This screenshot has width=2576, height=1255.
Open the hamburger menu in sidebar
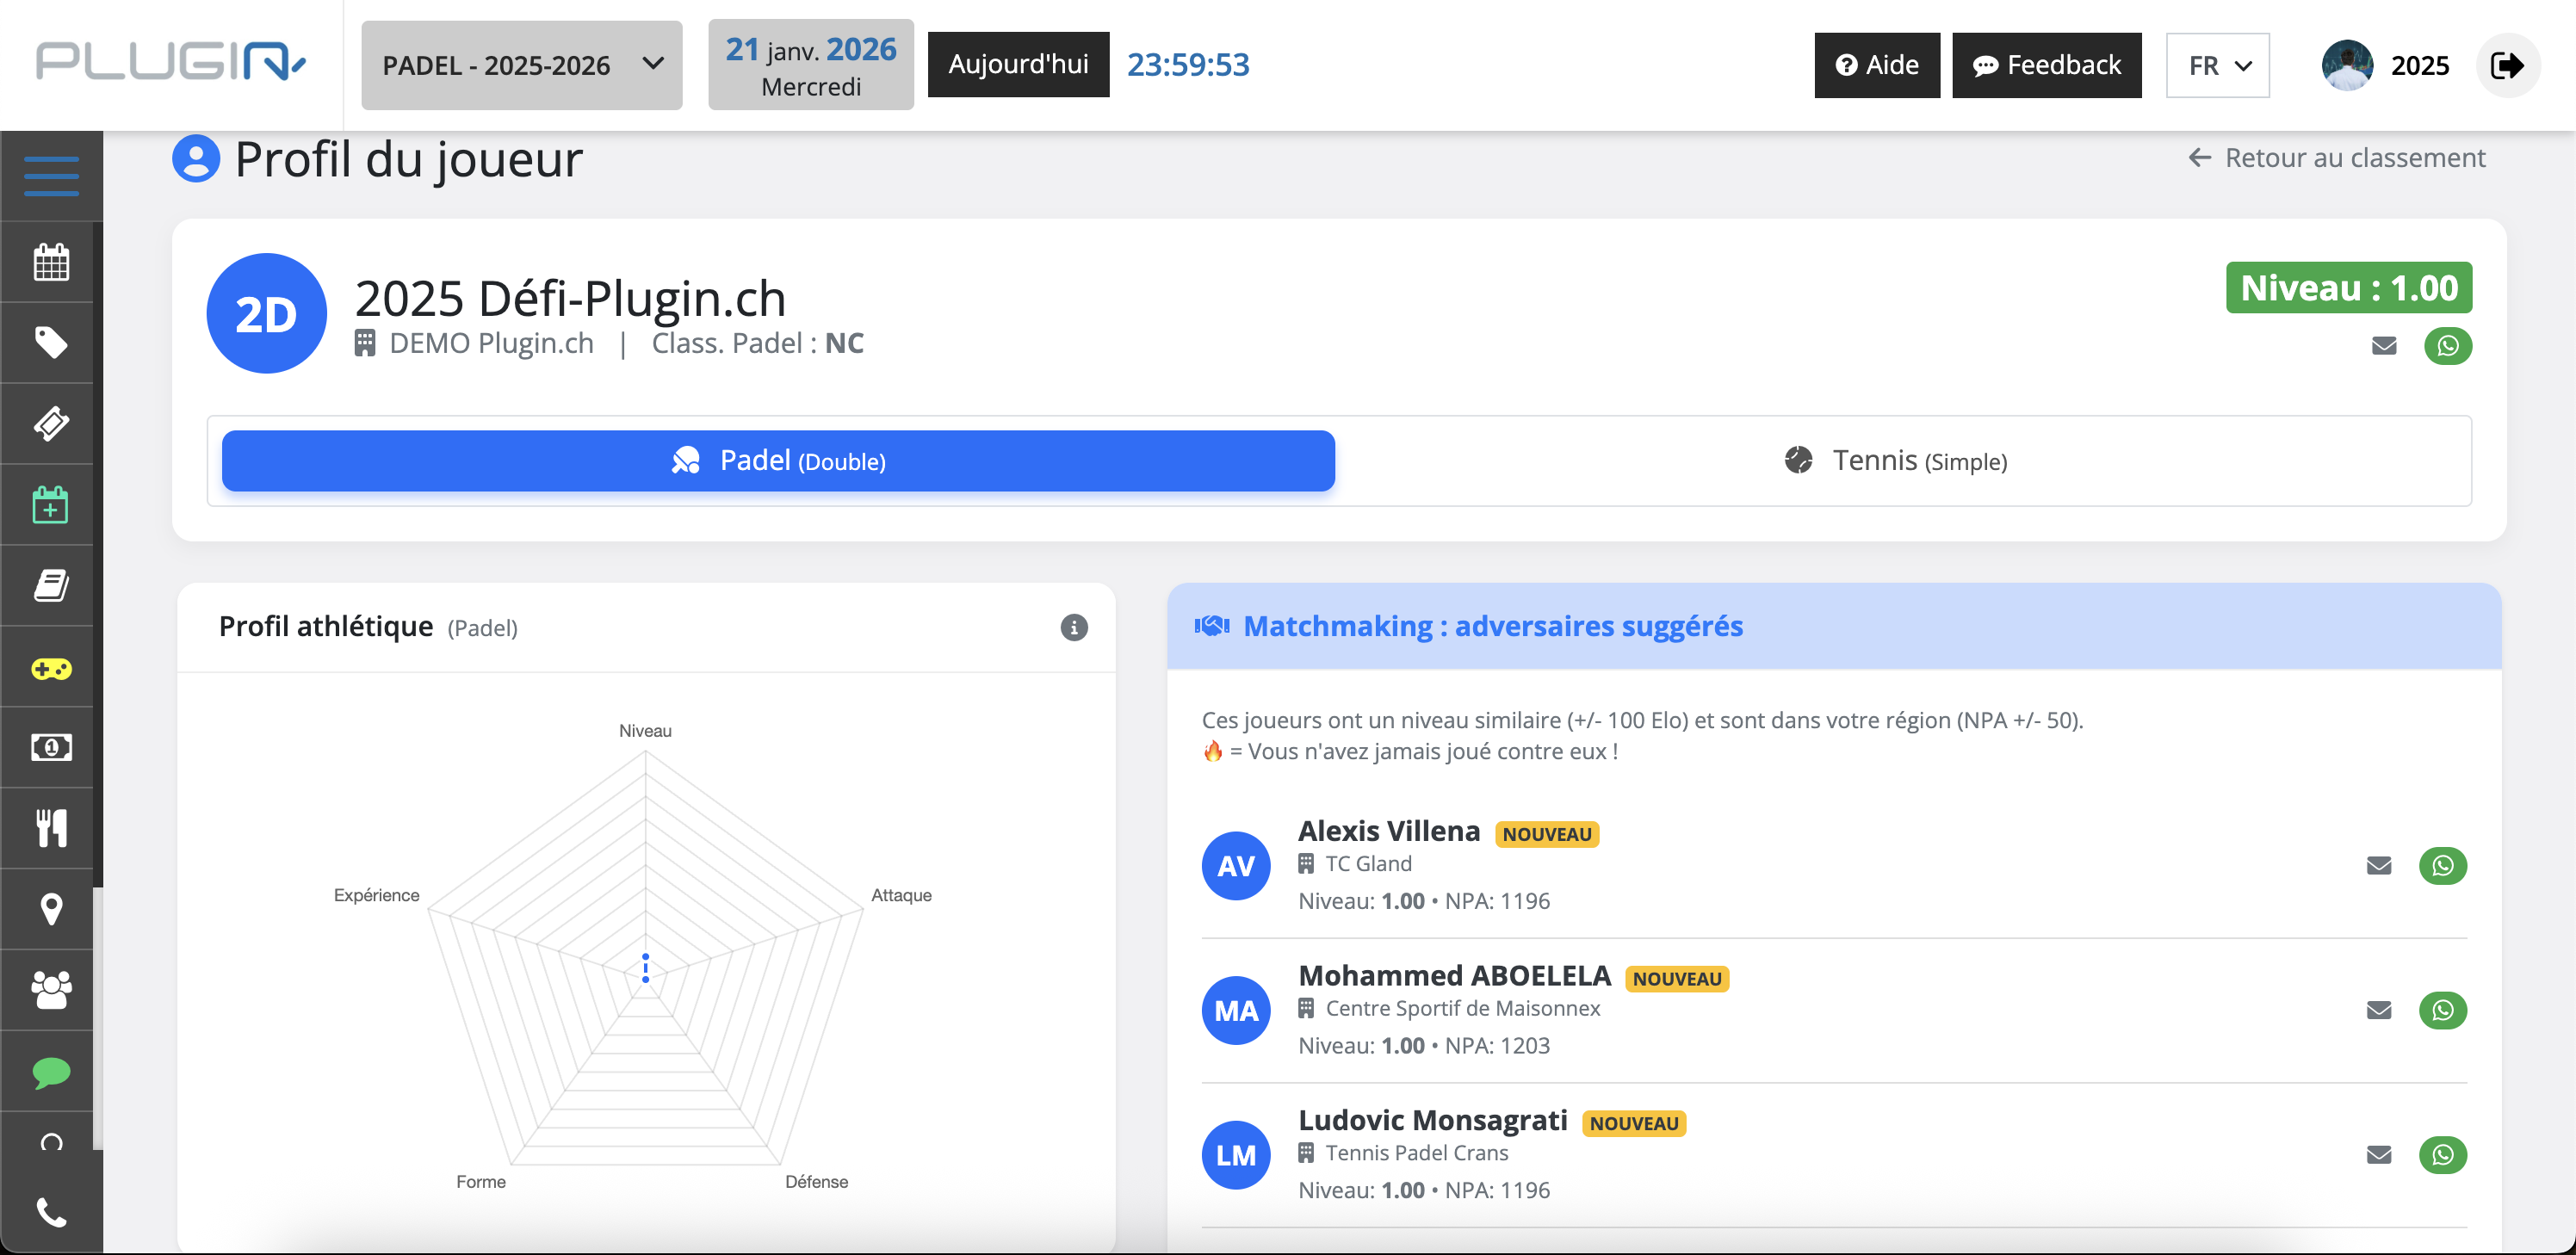pos(51,176)
